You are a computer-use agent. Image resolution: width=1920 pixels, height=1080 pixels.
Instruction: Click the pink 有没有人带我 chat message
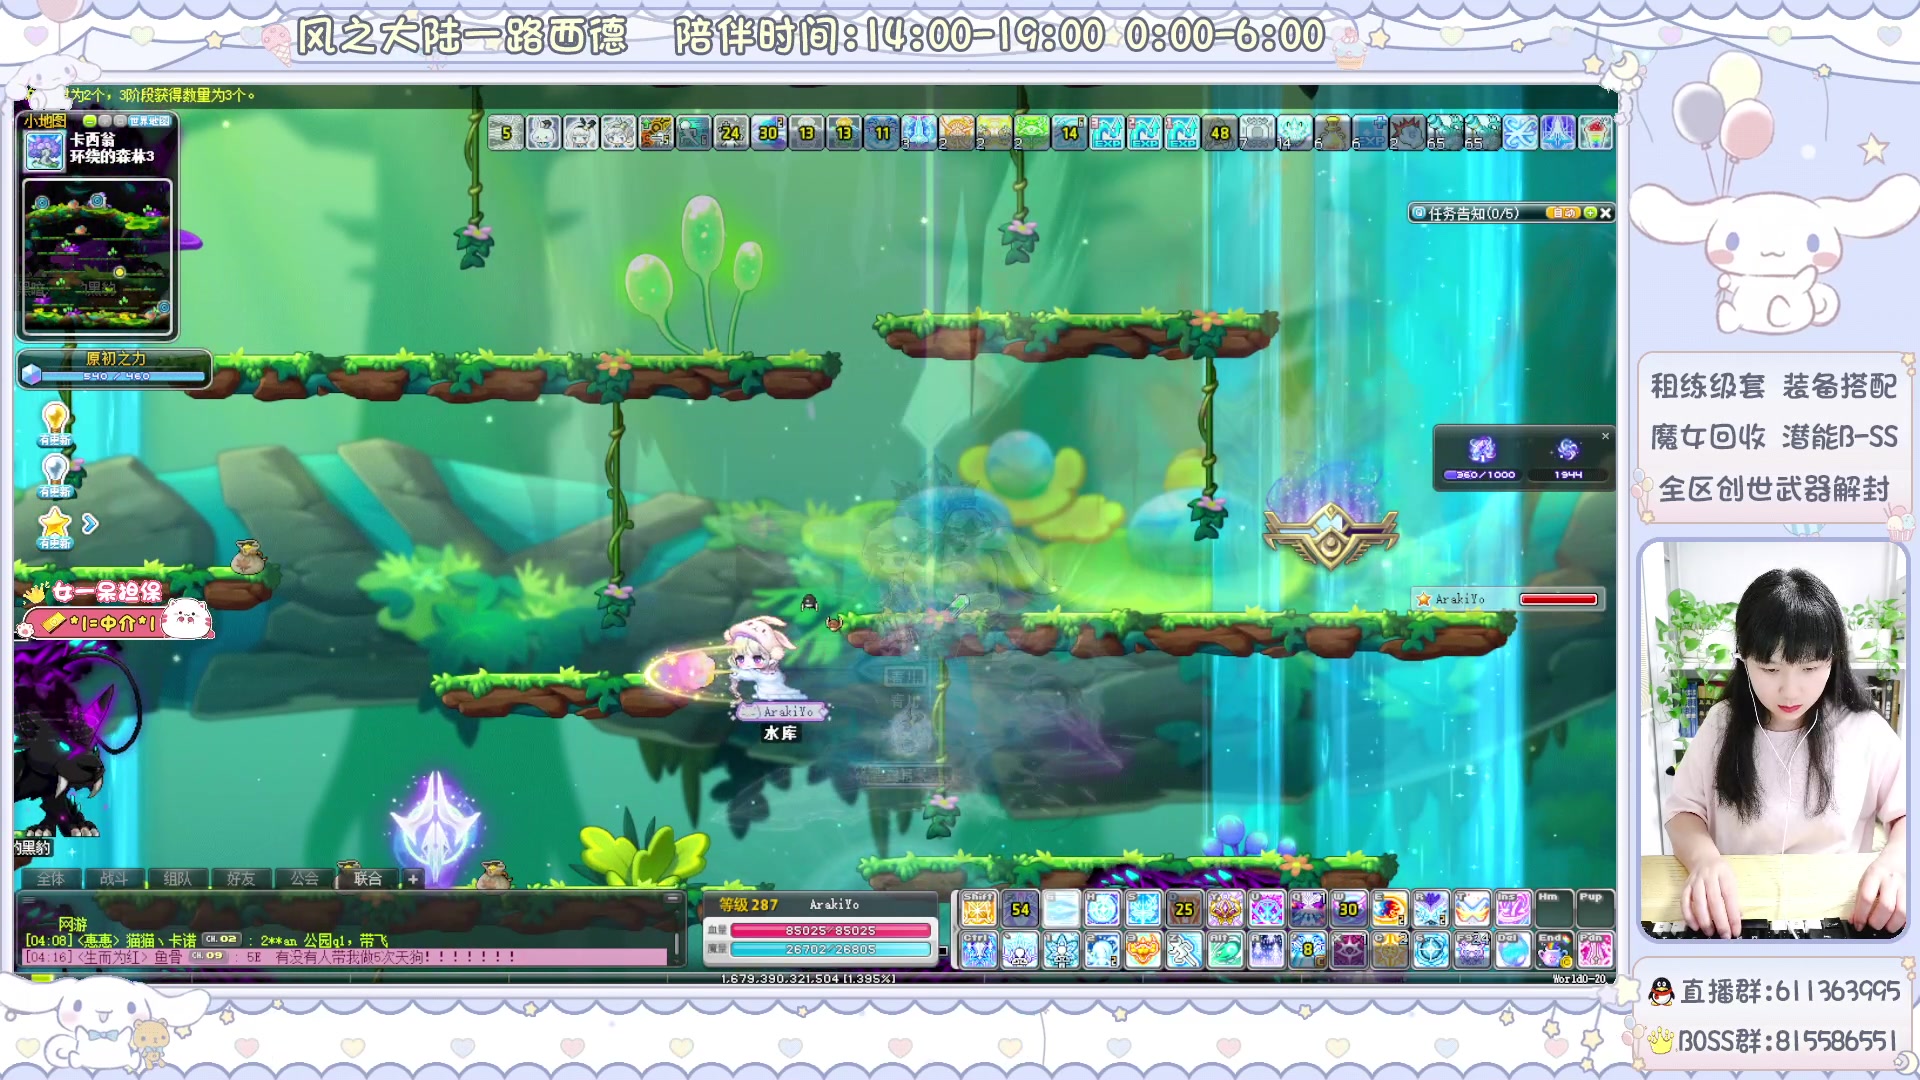pos(345,957)
